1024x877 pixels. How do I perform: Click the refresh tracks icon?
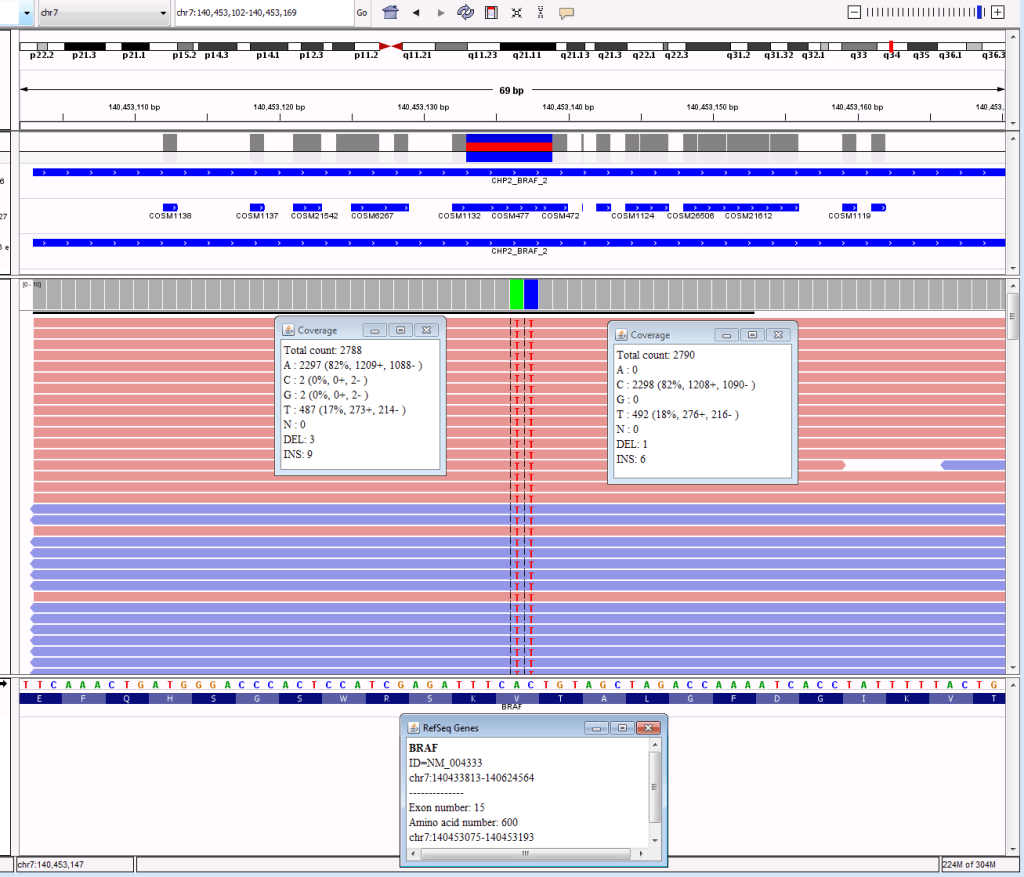point(466,13)
